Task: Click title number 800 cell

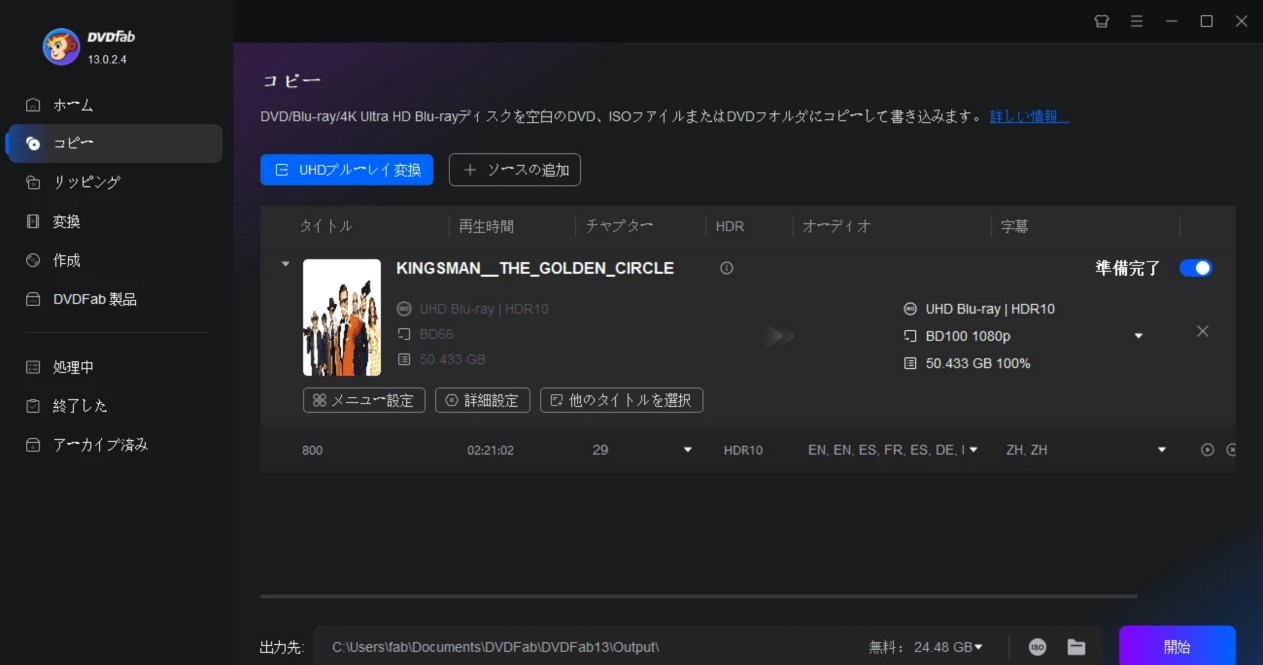Action: pyautogui.click(x=312, y=450)
